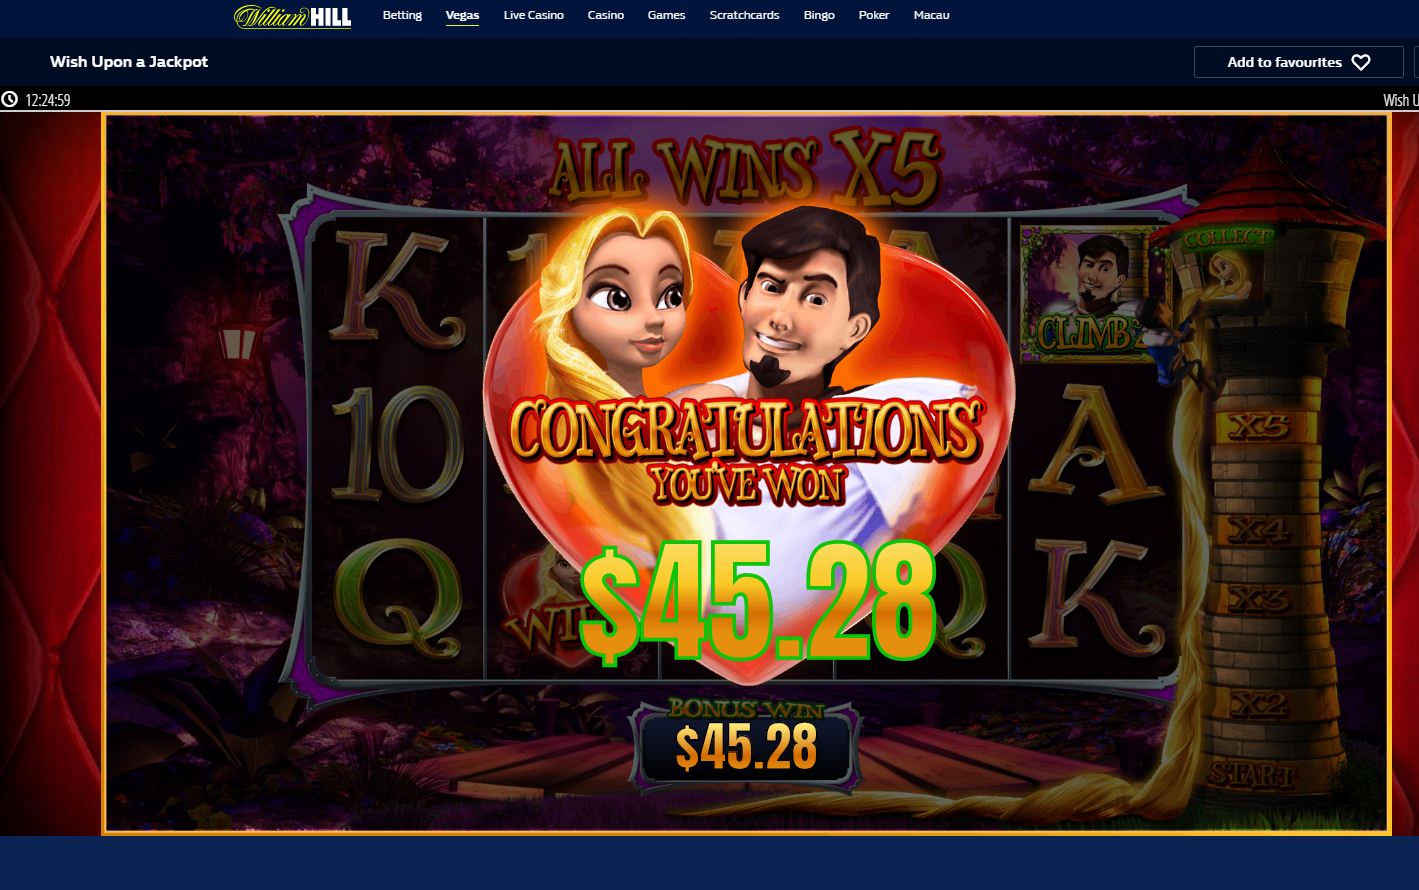This screenshot has height=890, width=1419.
Task: Click the X2 multiplier on the tower
Action: pos(1259,705)
